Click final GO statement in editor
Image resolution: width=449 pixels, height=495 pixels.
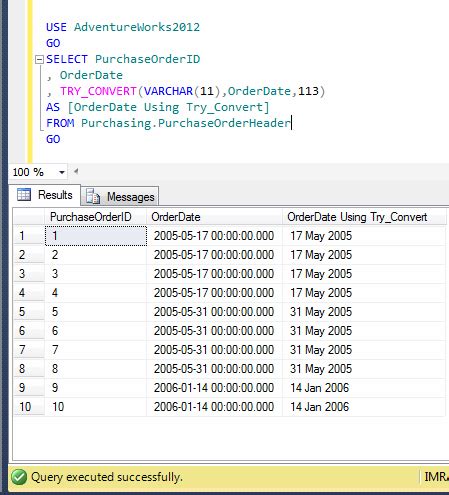click(x=53, y=139)
